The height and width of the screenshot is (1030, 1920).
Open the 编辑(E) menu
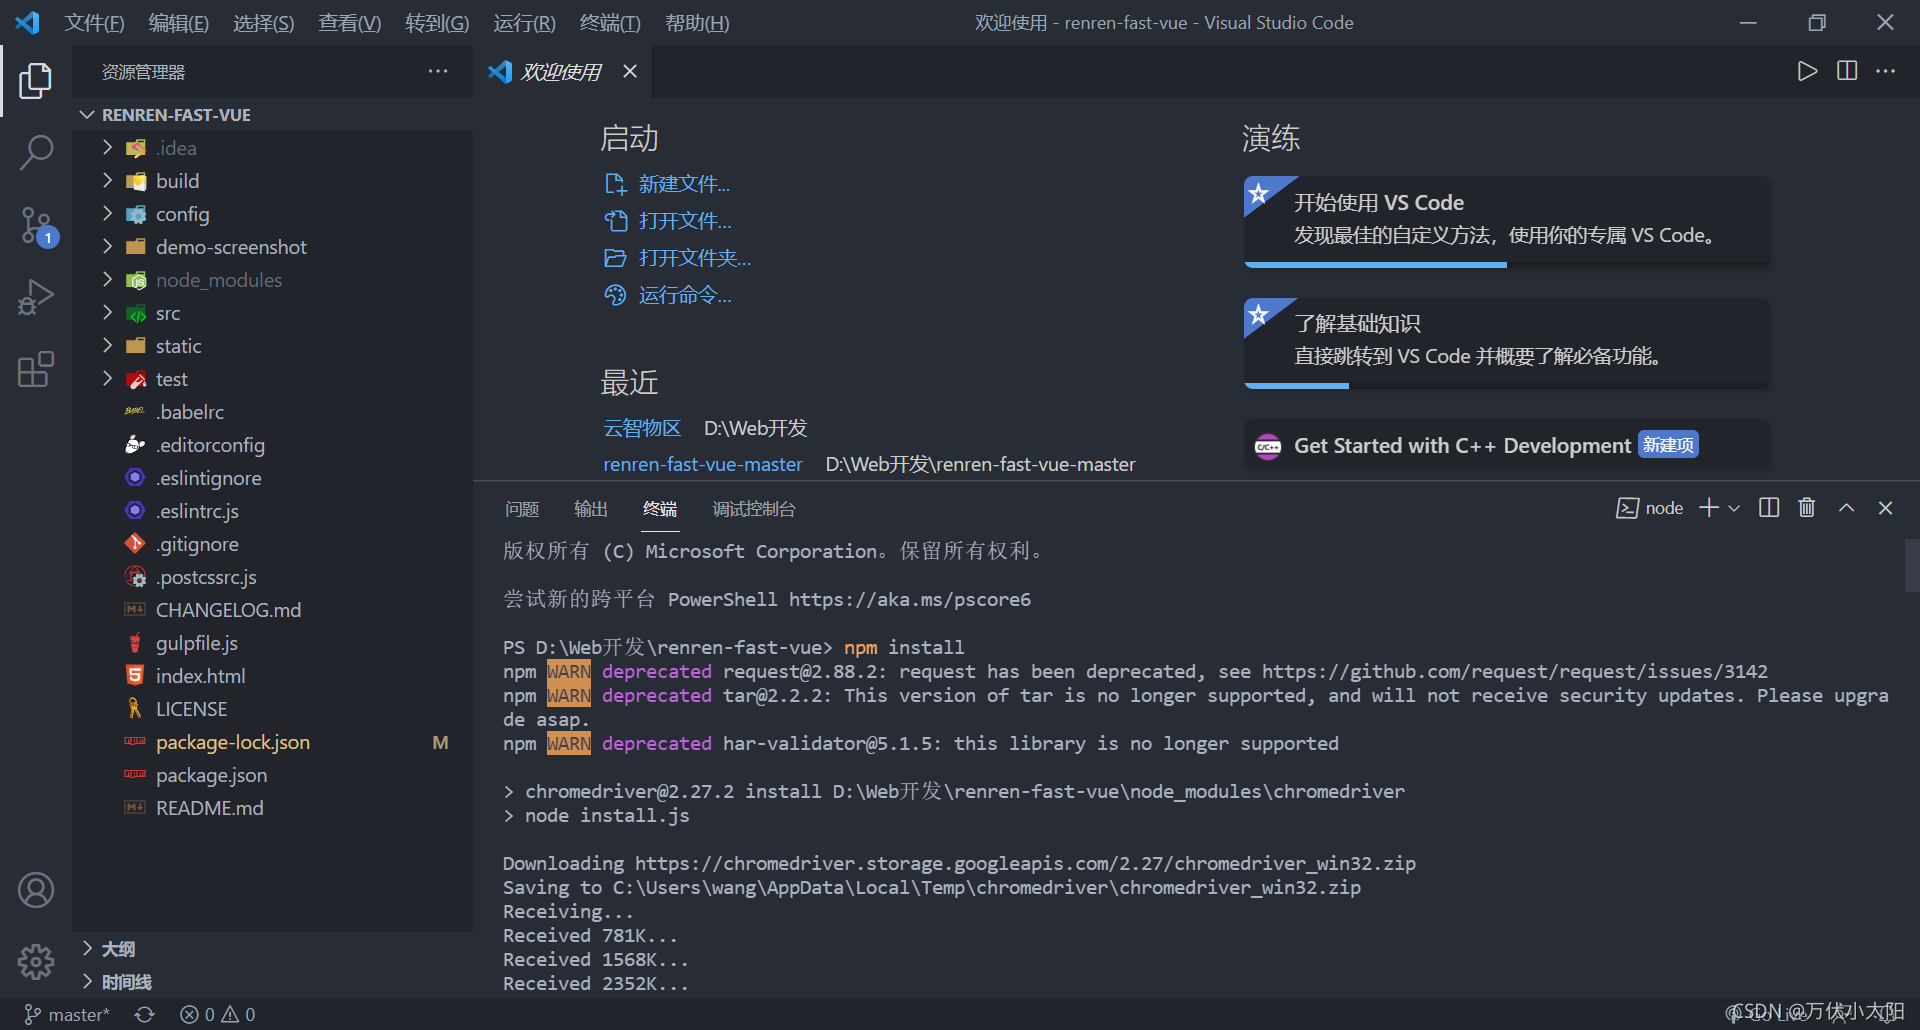(178, 23)
